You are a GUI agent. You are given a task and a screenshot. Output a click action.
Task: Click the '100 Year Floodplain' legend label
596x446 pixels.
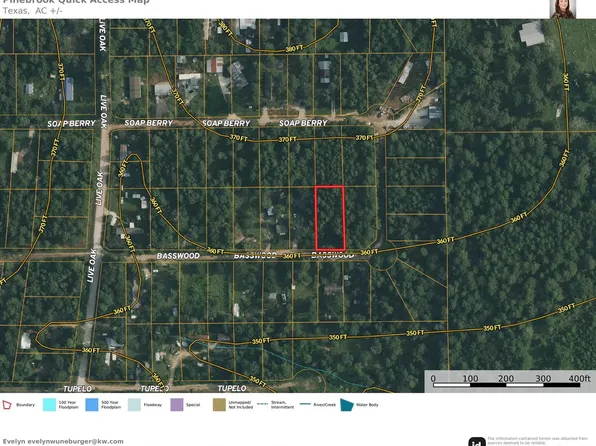coord(68,405)
